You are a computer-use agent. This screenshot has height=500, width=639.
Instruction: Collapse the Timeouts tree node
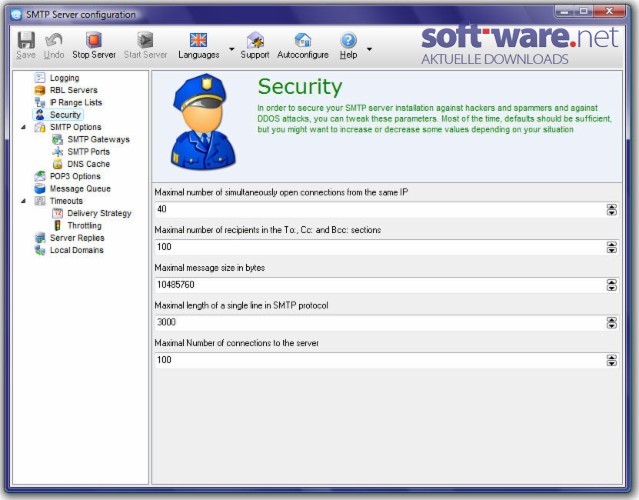[23, 201]
